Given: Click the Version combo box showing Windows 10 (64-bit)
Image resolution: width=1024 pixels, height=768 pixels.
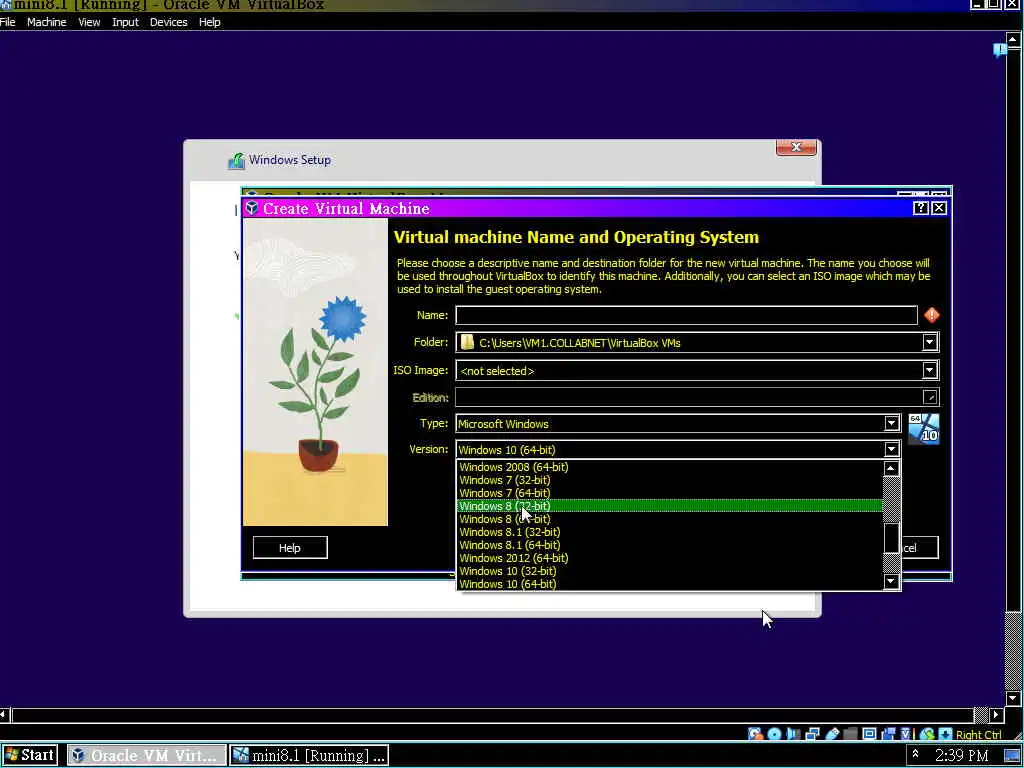Looking at the screenshot, I should pyautogui.click(x=678, y=449).
